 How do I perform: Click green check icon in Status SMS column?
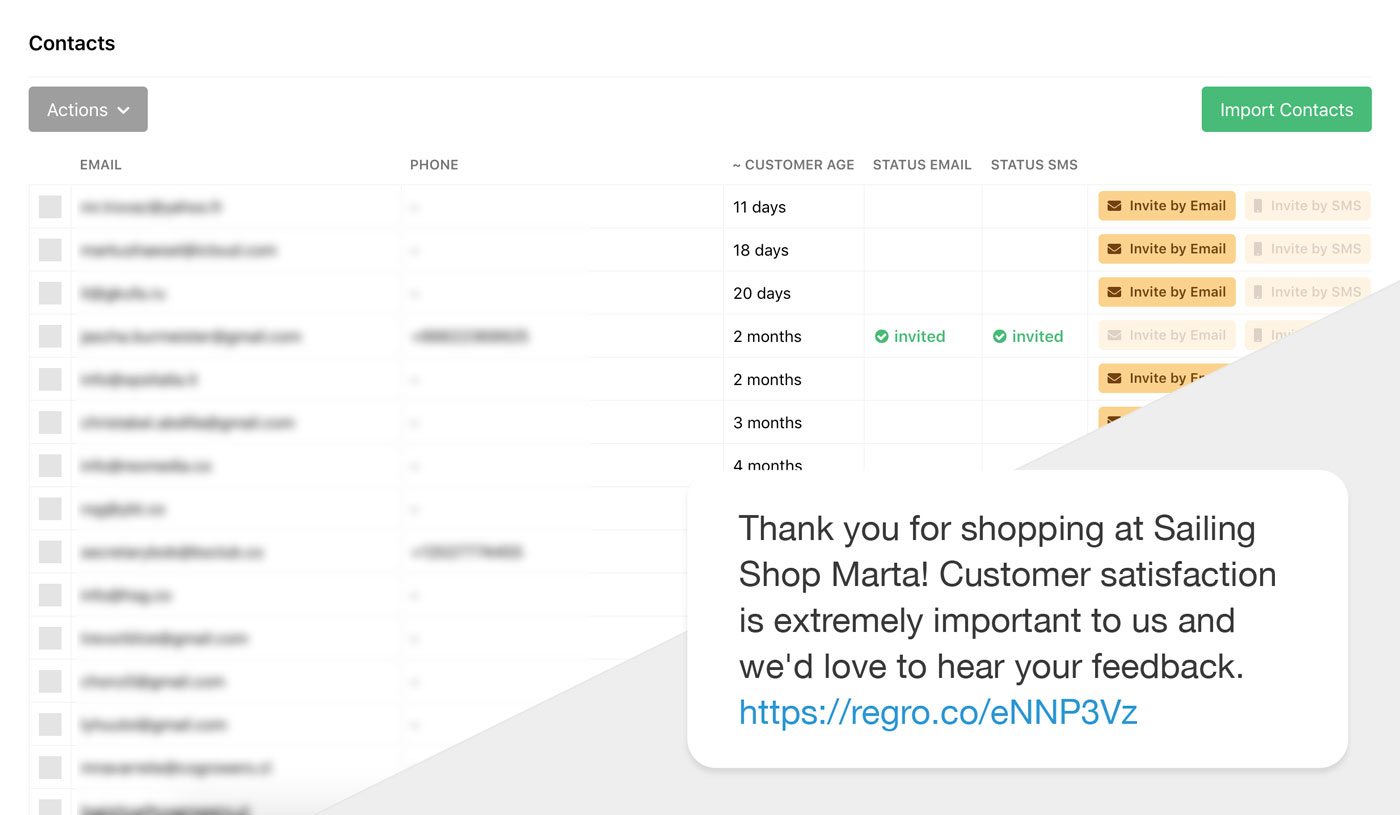[999, 337]
